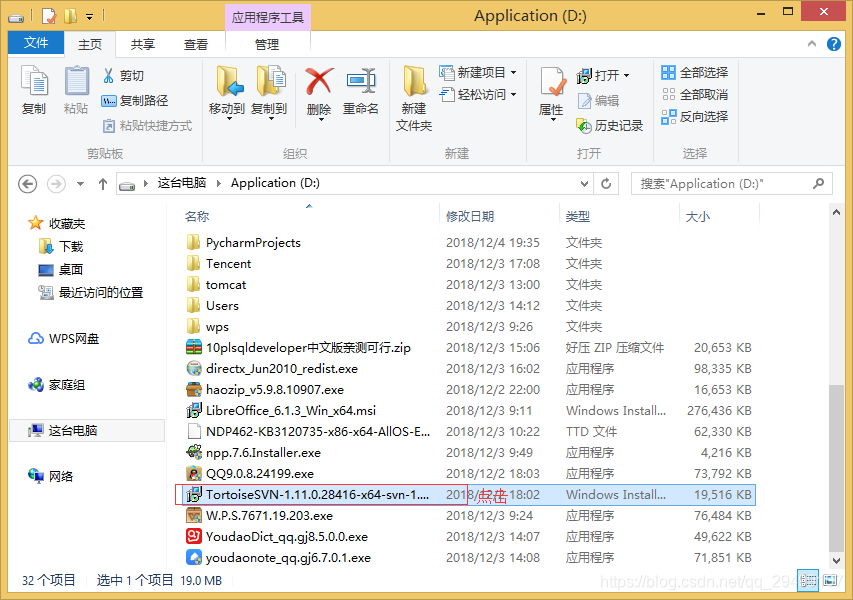This screenshot has width=853, height=600.
Task: Click the Application Tools (应用程序工具) tab header
Action: click(x=268, y=17)
